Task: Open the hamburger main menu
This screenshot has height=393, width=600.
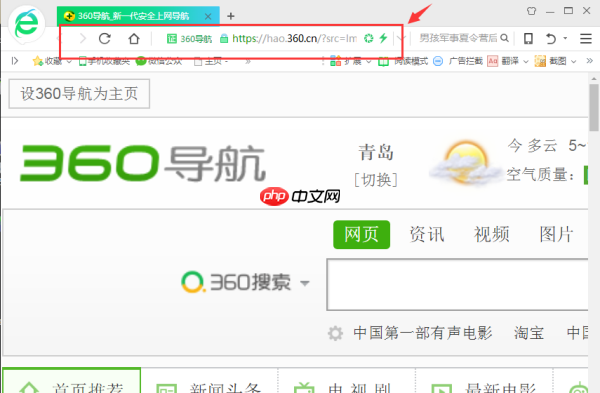Action: click(x=585, y=38)
